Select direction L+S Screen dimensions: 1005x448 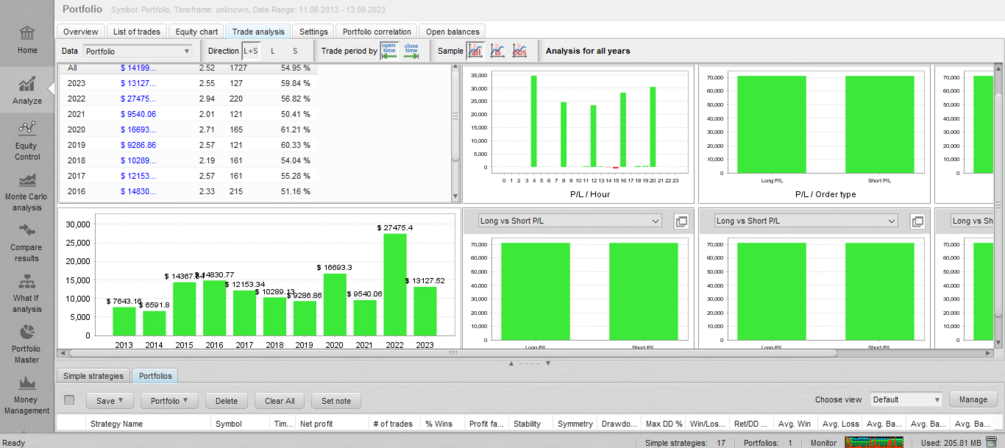pos(251,51)
